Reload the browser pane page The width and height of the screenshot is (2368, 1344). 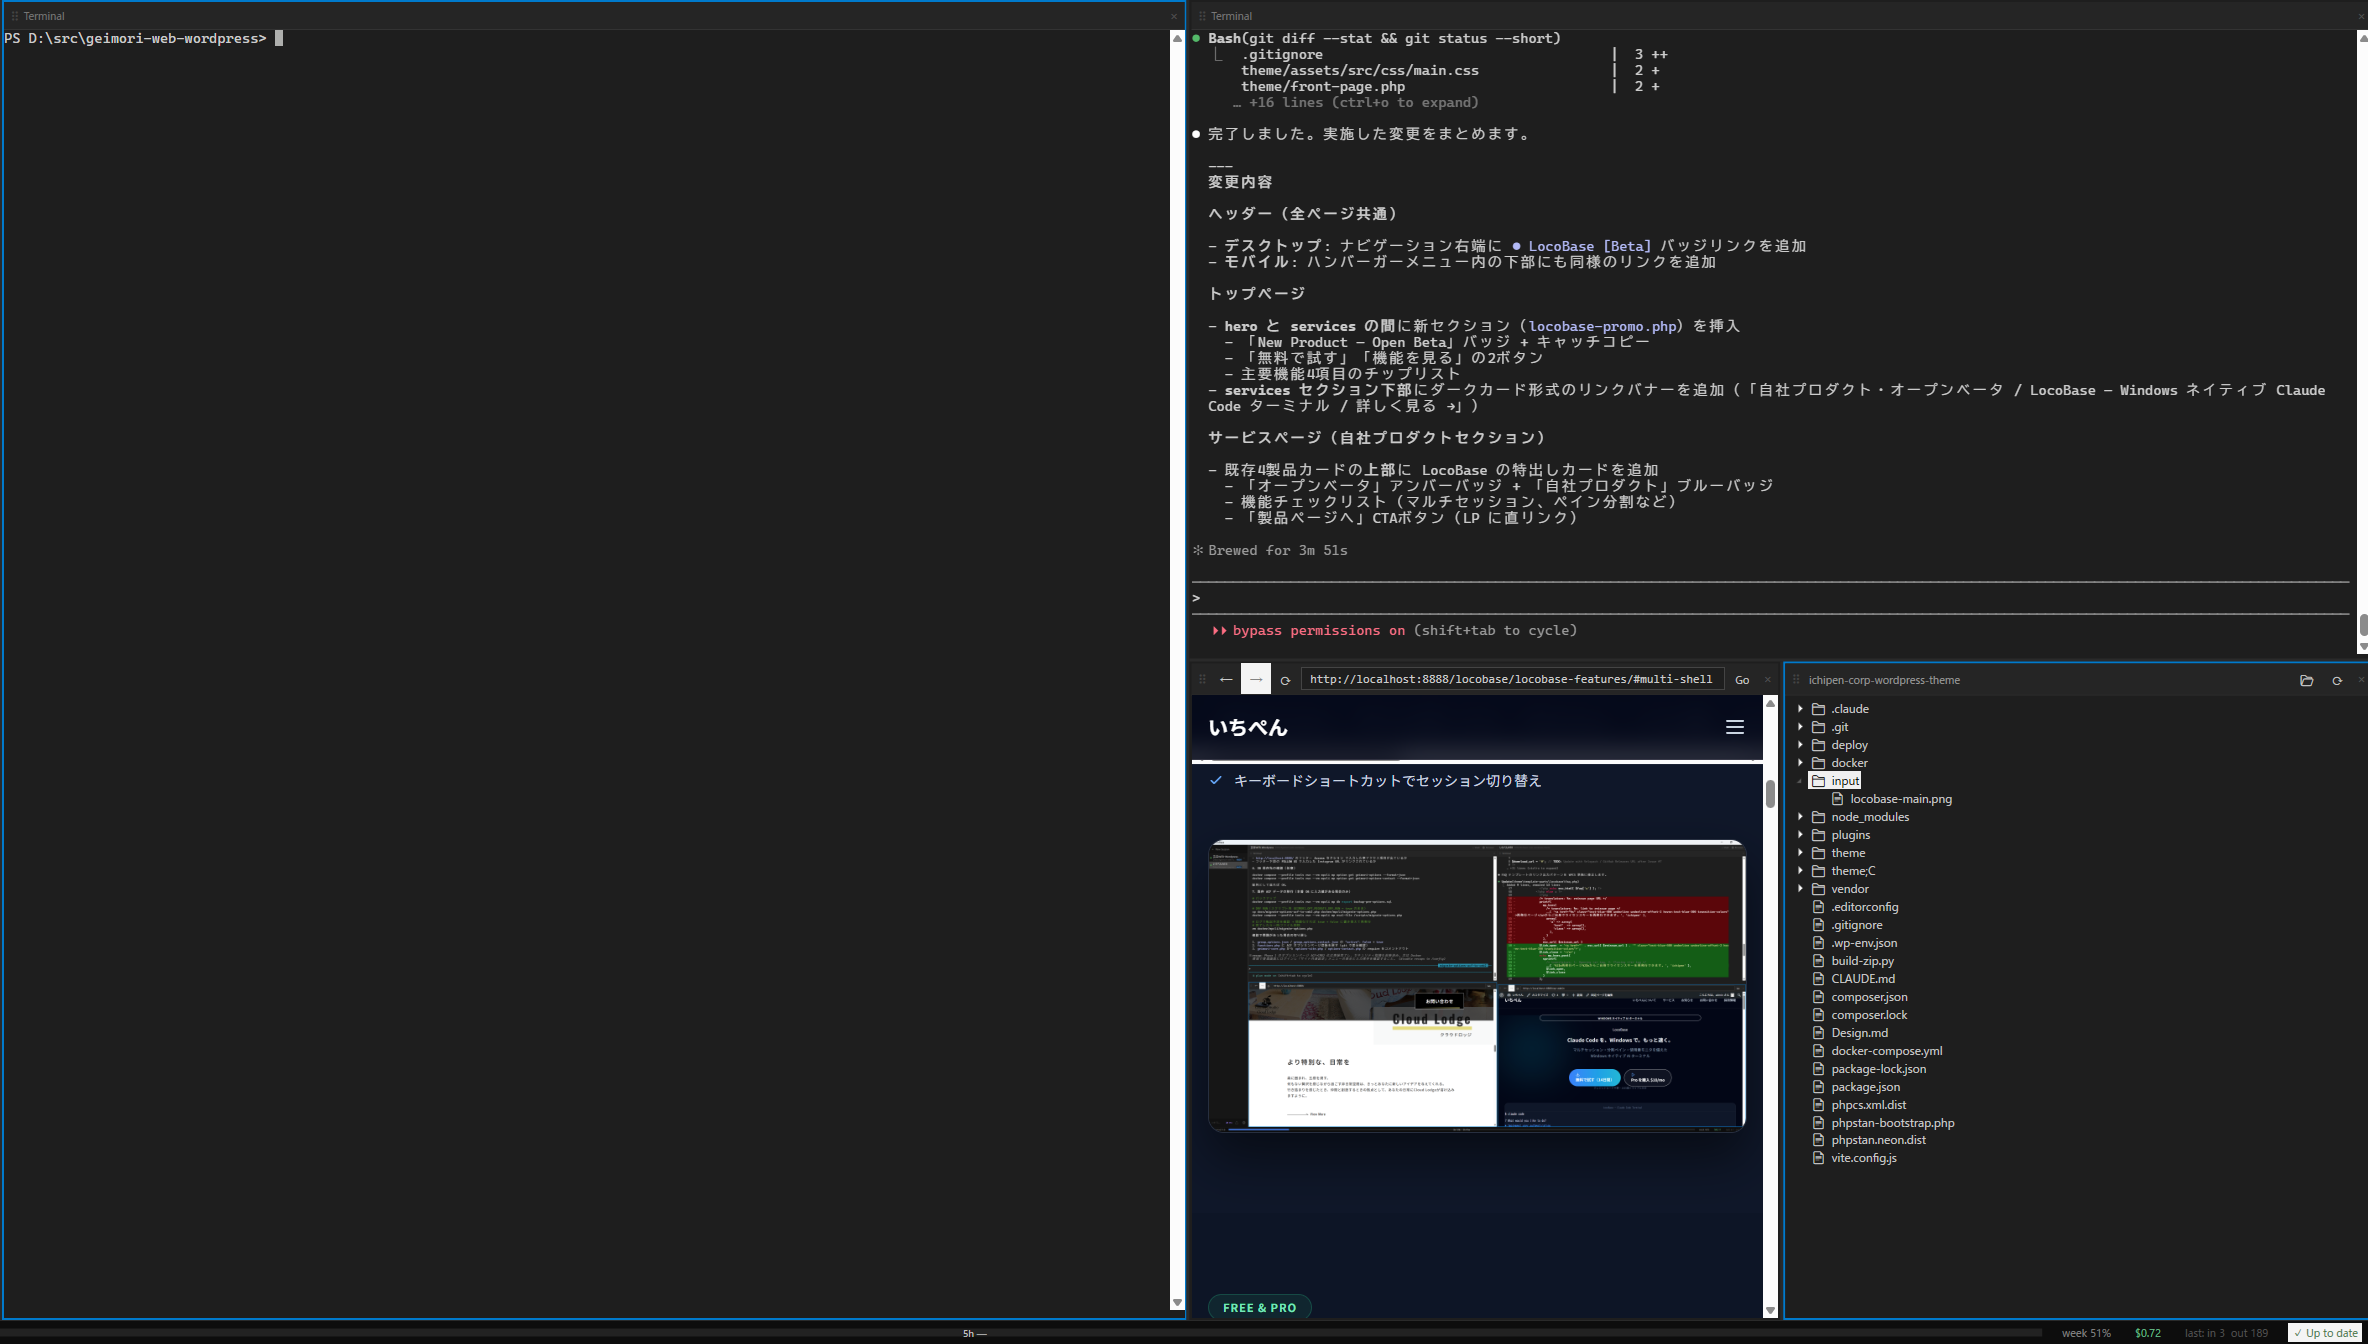click(x=1285, y=680)
